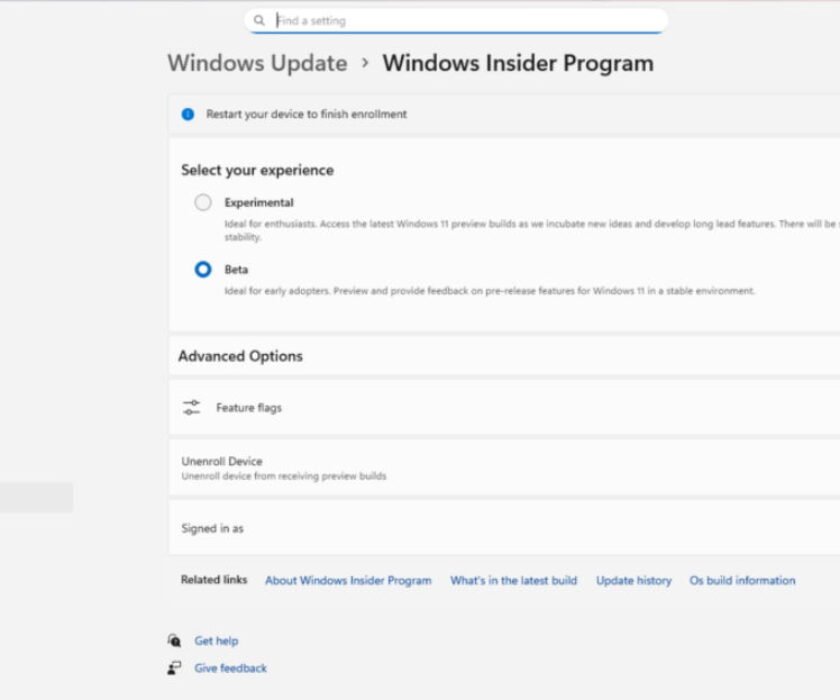
Task: Open What's in the latest build link
Action: tap(514, 581)
